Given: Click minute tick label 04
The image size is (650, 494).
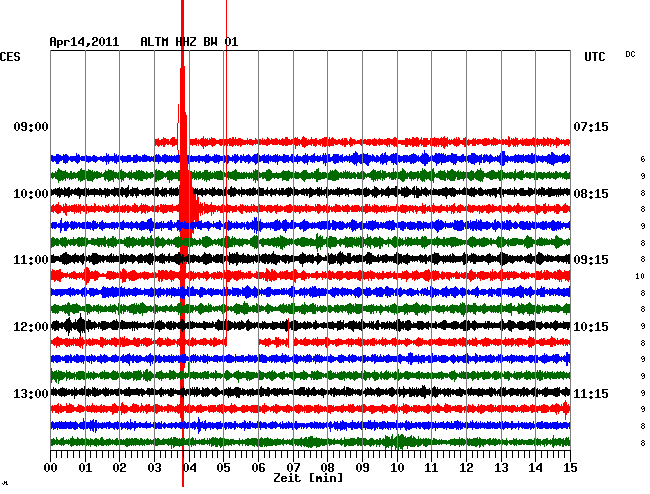Looking at the screenshot, I should 190,468.
